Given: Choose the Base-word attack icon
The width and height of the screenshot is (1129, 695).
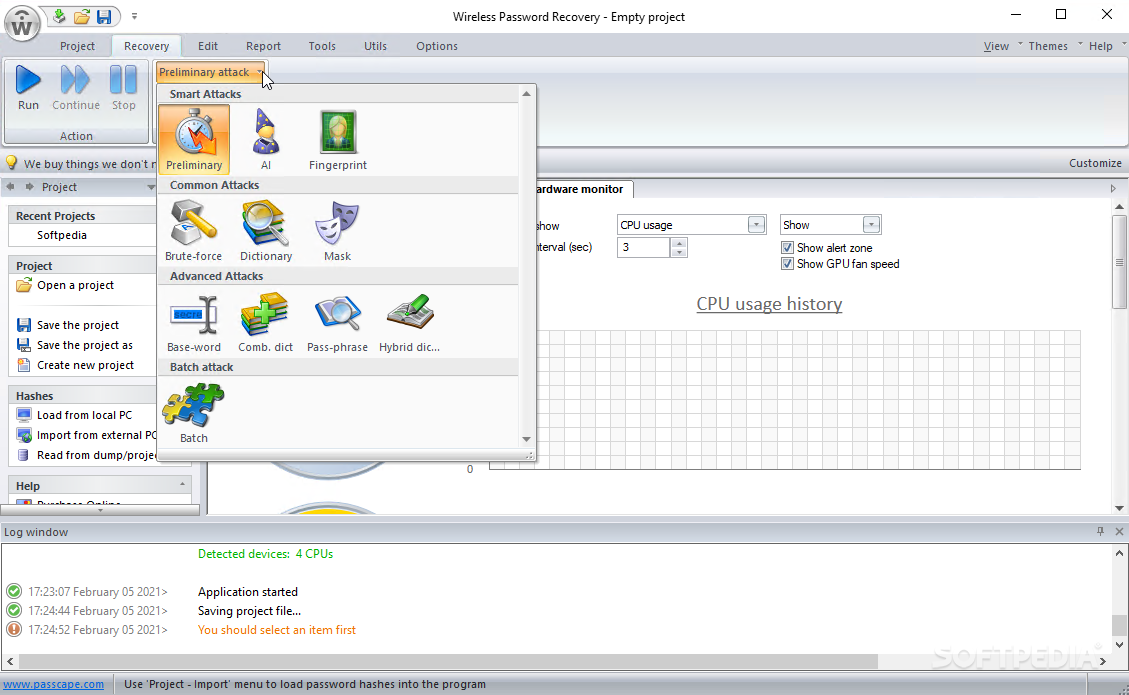Looking at the screenshot, I should [x=194, y=322].
